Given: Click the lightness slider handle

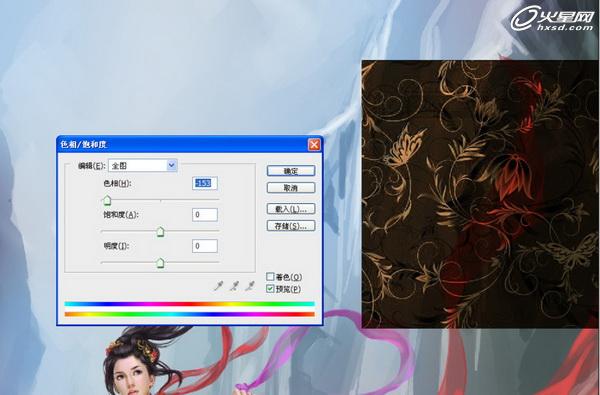Looking at the screenshot, I should point(160,263).
